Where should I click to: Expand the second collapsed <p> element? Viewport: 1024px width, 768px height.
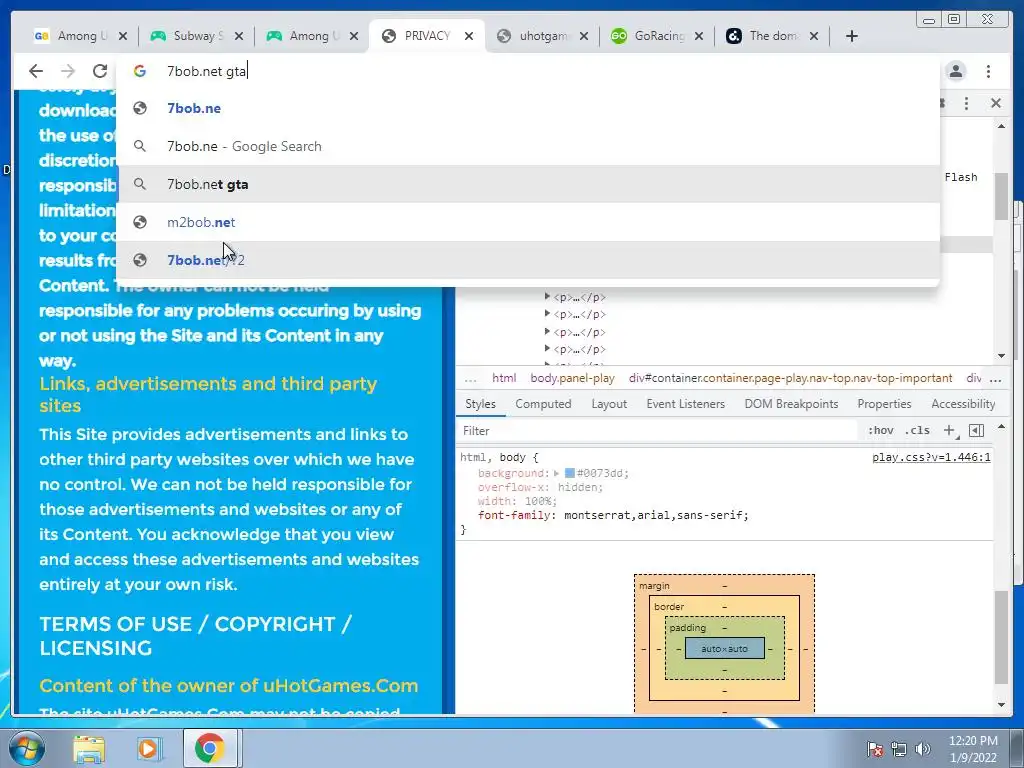click(547, 314)
